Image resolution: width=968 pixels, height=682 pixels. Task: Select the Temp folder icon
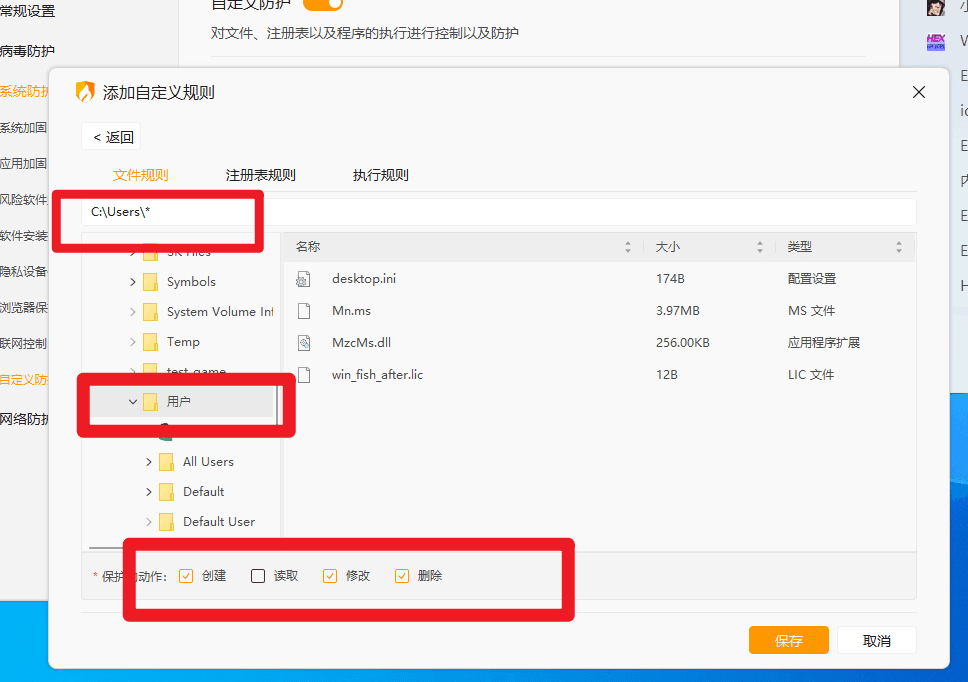[151, 342]
